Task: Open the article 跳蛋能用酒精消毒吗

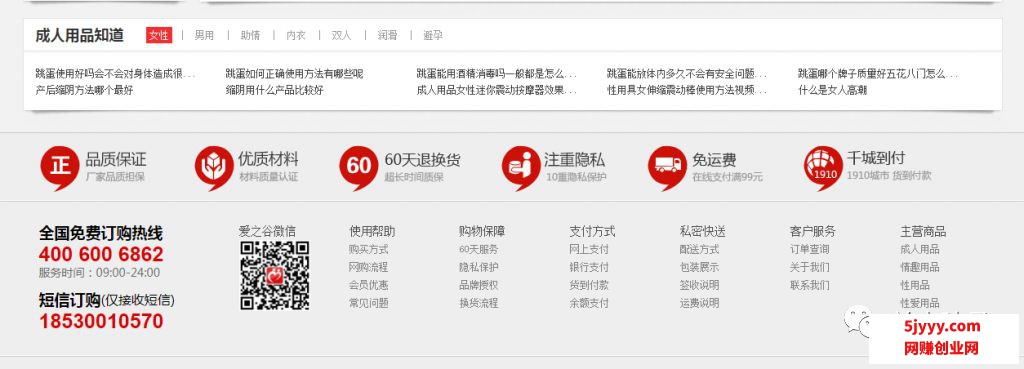Action: pos(496,73)
